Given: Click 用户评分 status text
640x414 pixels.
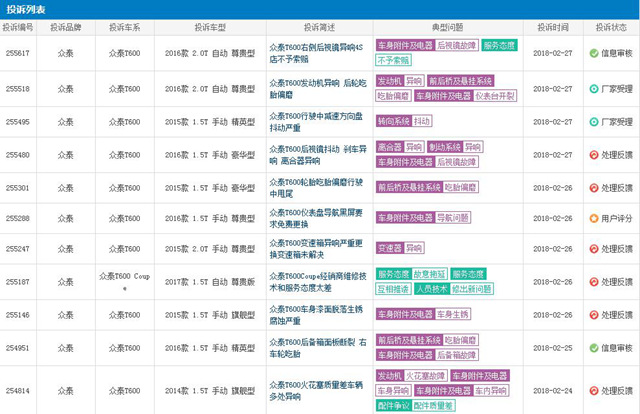Looking at the screenshot, I should click(x=617, y=218).
